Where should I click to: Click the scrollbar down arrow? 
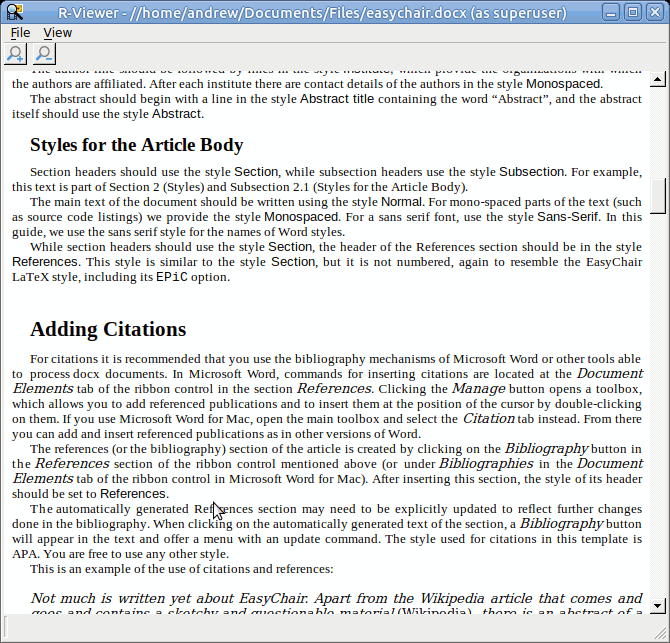(658, 605)
